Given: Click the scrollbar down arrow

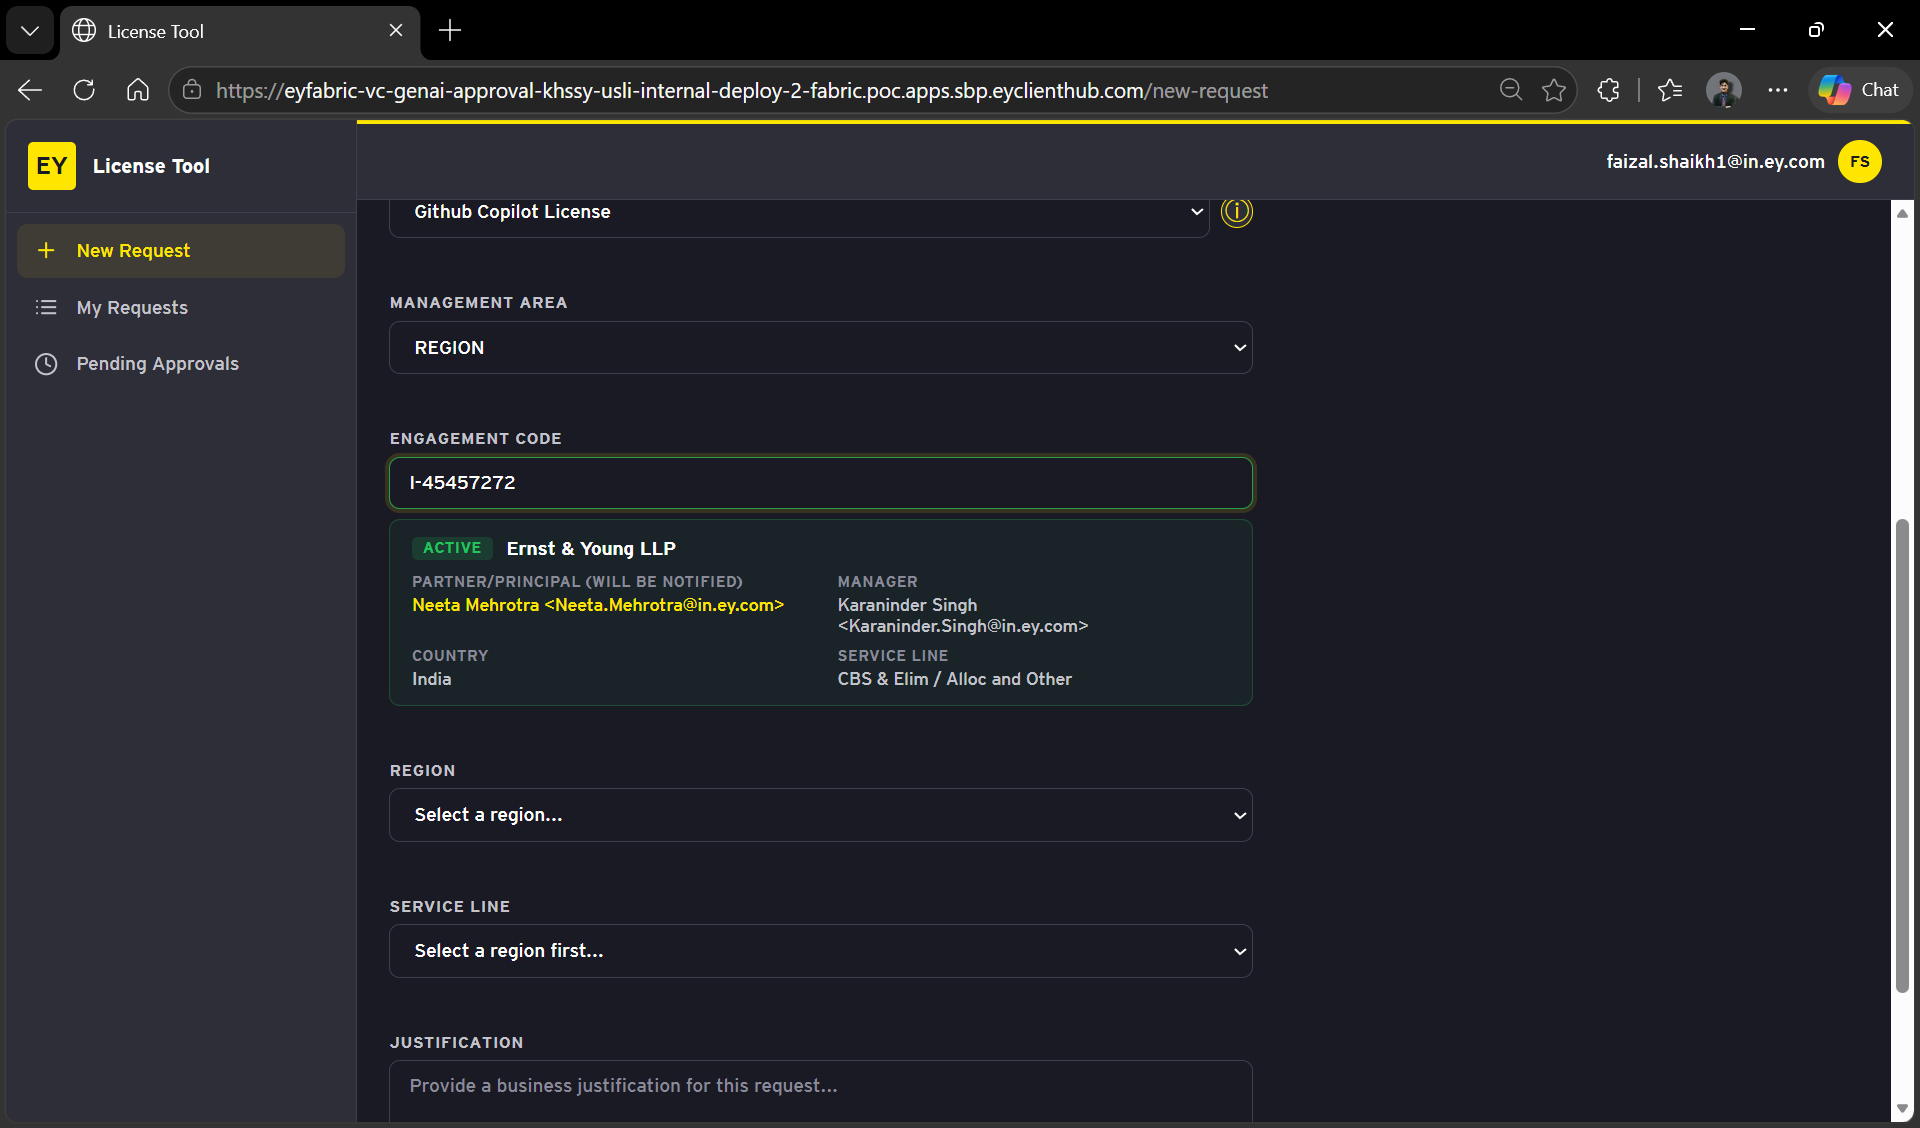Looking at the screenshot, I should [x=1902, y=1109].
